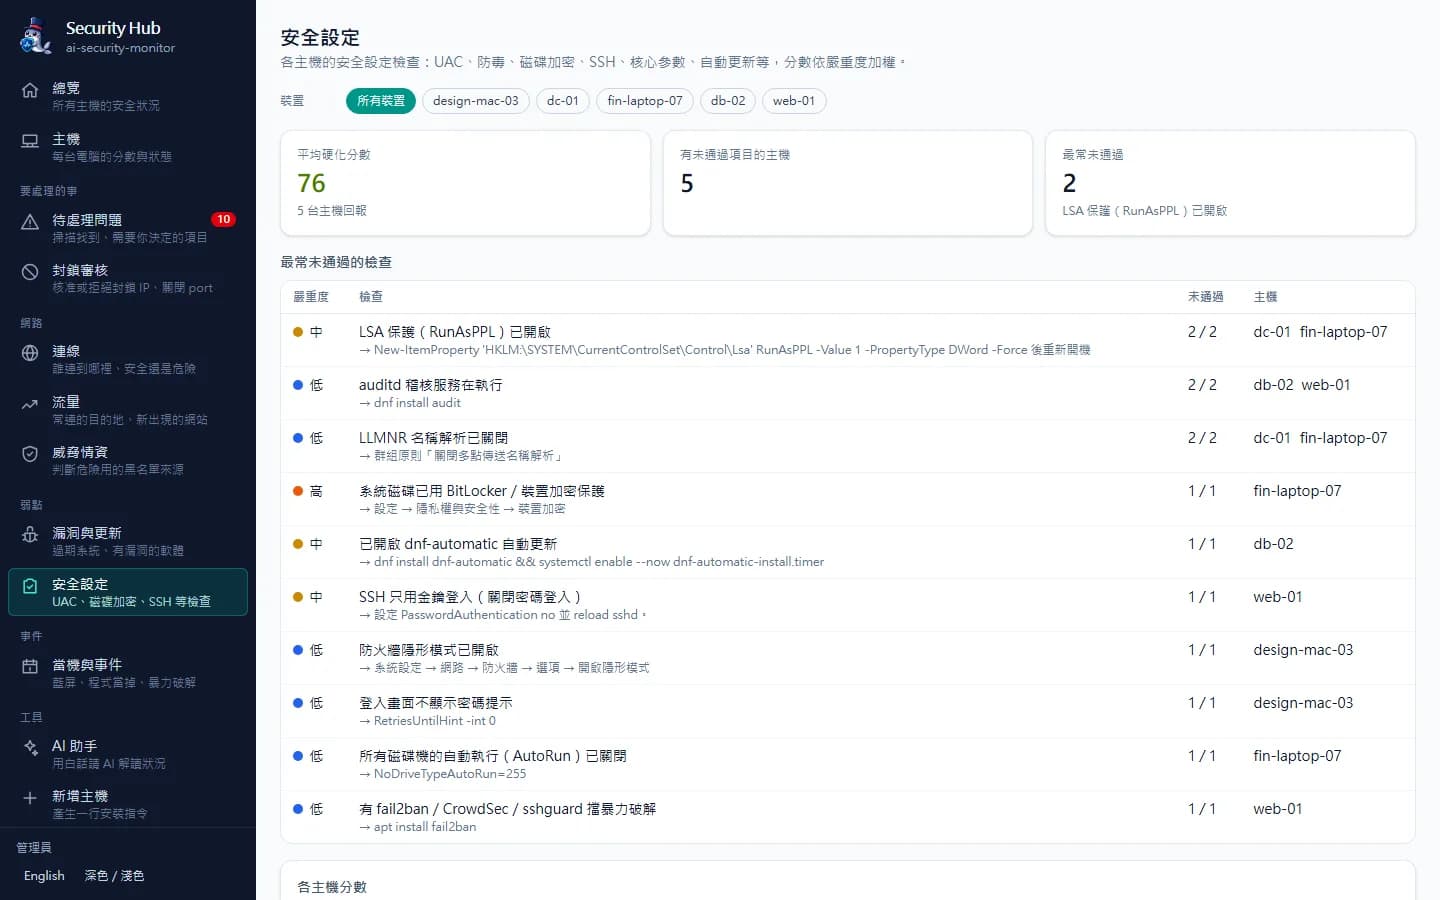
Task: Click fin-laptop-07 host in LSA 保護 row
Action: point(1343,332)
